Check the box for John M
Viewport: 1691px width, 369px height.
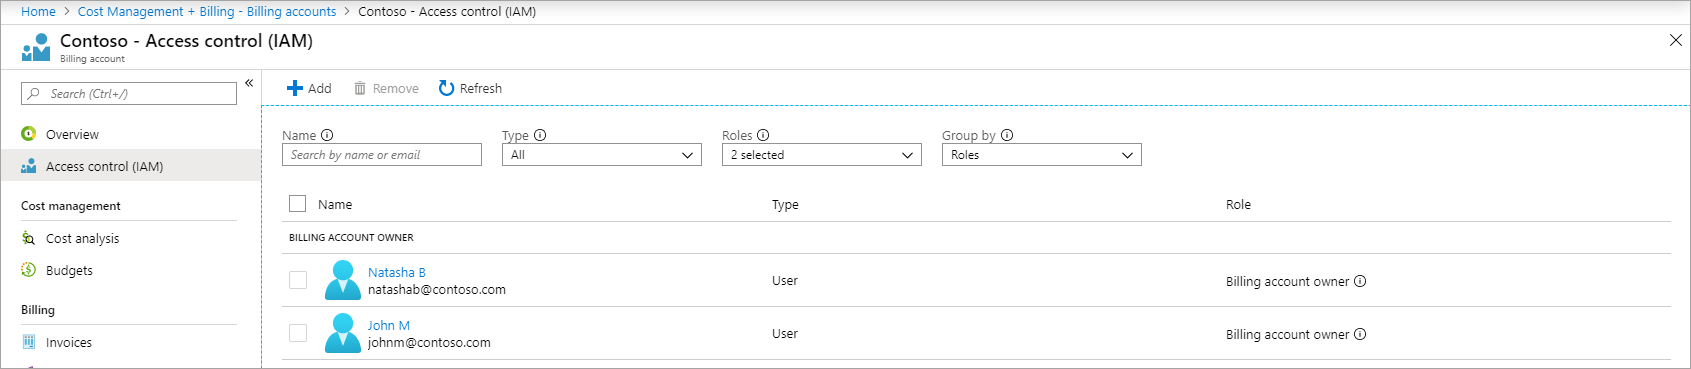coord(298,333)
